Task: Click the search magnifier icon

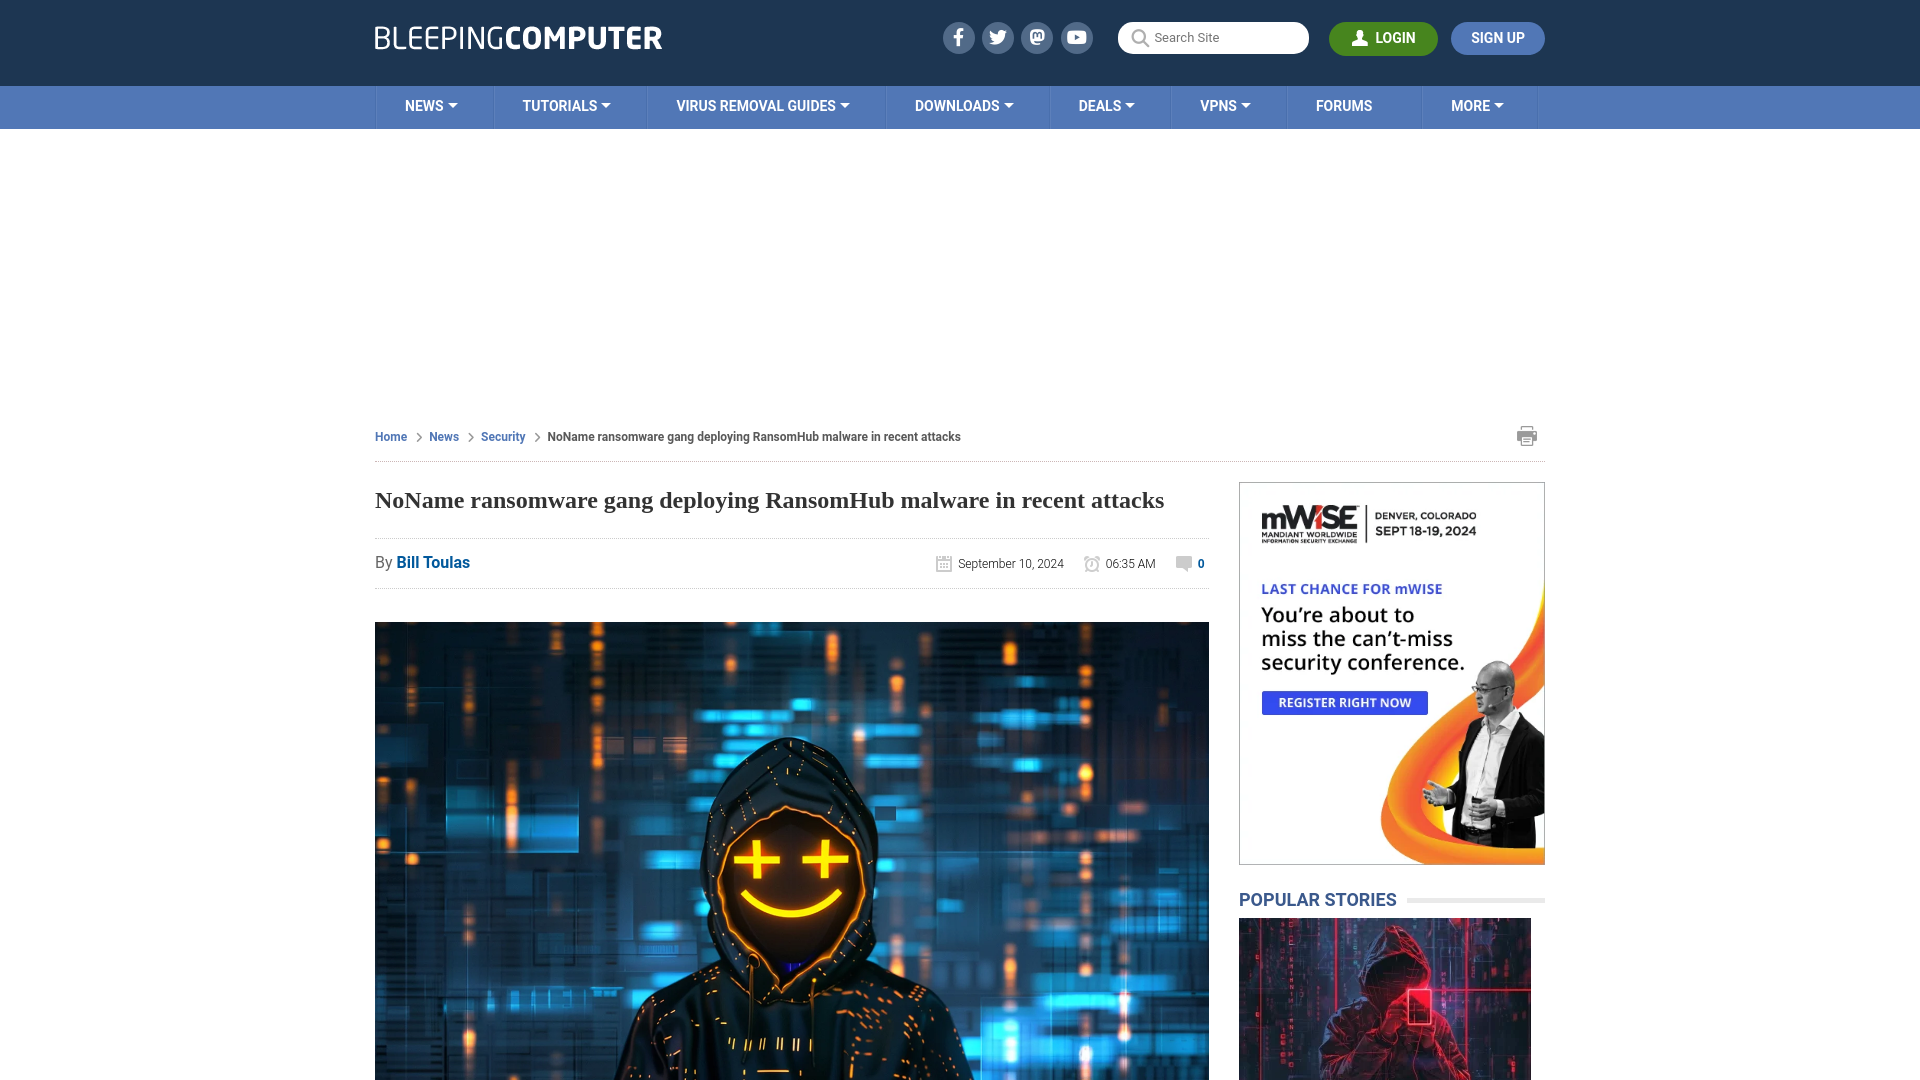Action: point(1141,37)
